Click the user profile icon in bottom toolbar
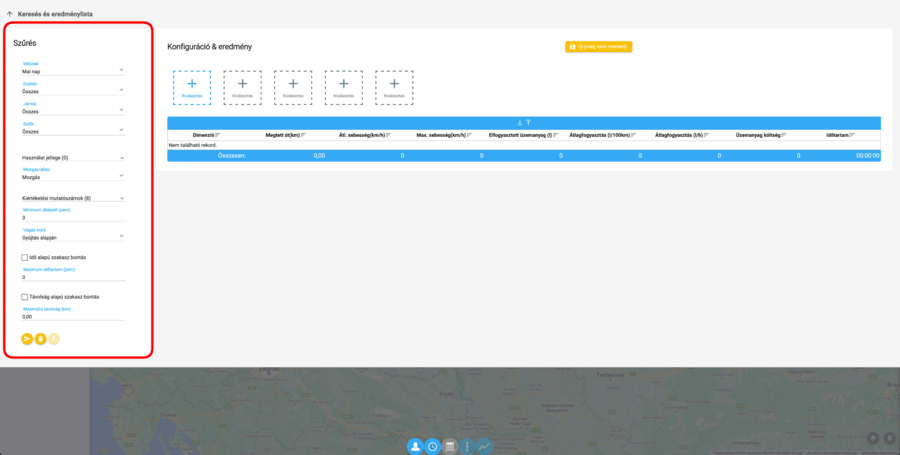Screen dimensions: 900x455 click(414, 446)
